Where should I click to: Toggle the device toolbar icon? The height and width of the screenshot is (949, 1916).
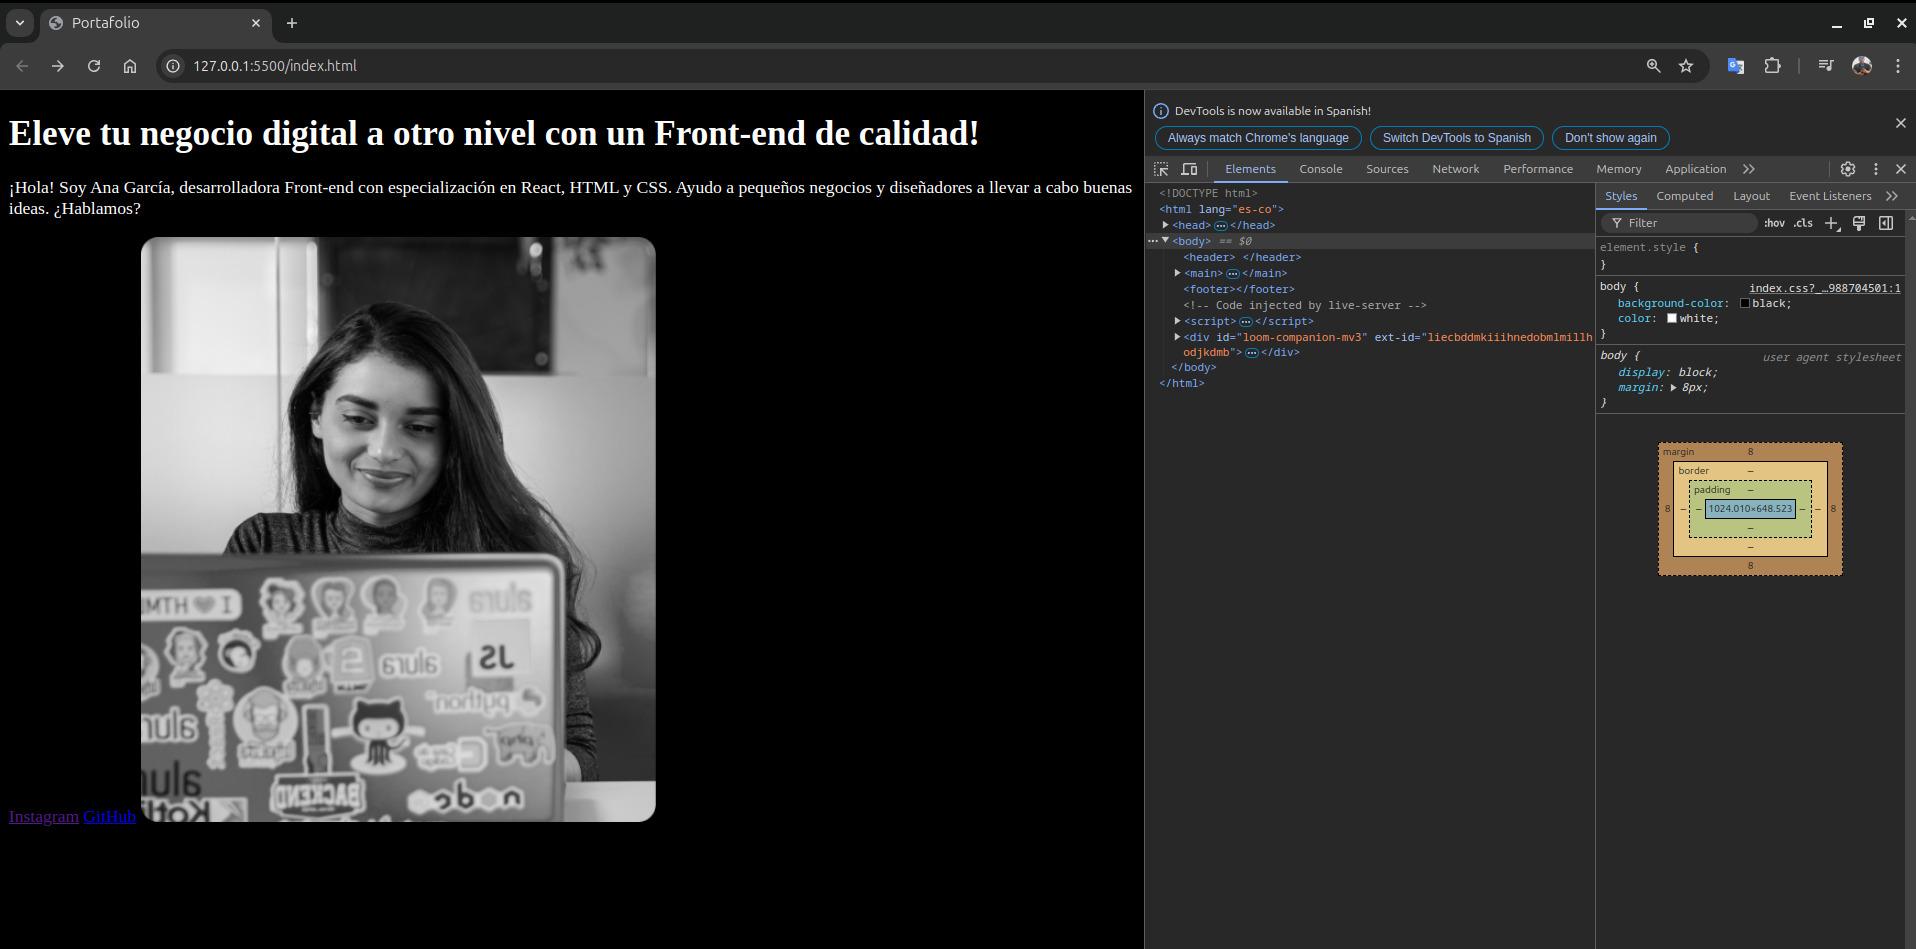click(x=1189, y=169)
